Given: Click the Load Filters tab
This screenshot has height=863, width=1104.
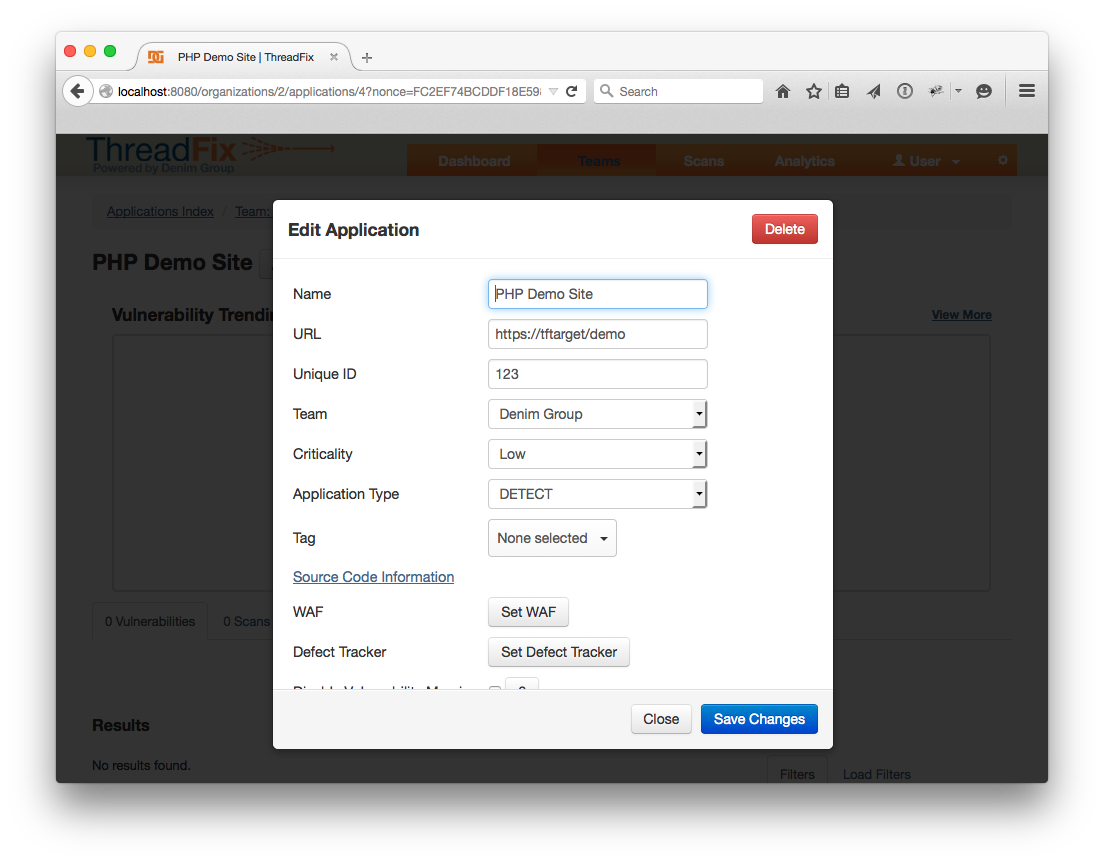Looking at the screenshot, I should [x=877, y=774].
